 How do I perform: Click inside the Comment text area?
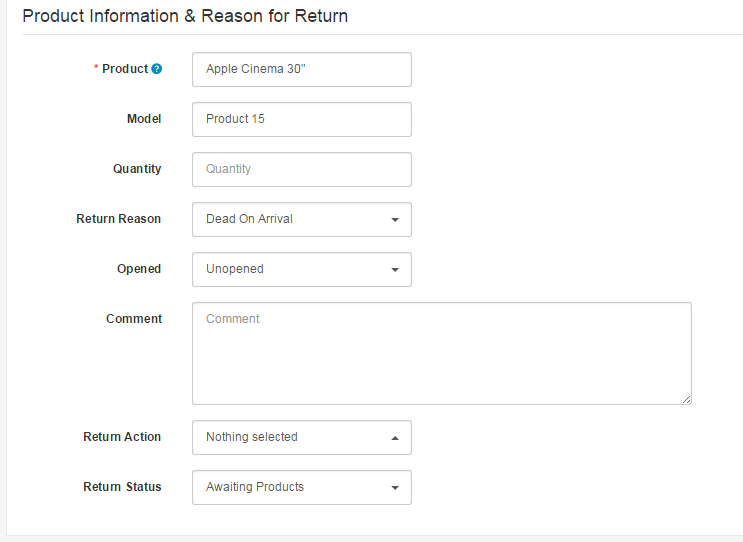[442, 353]
